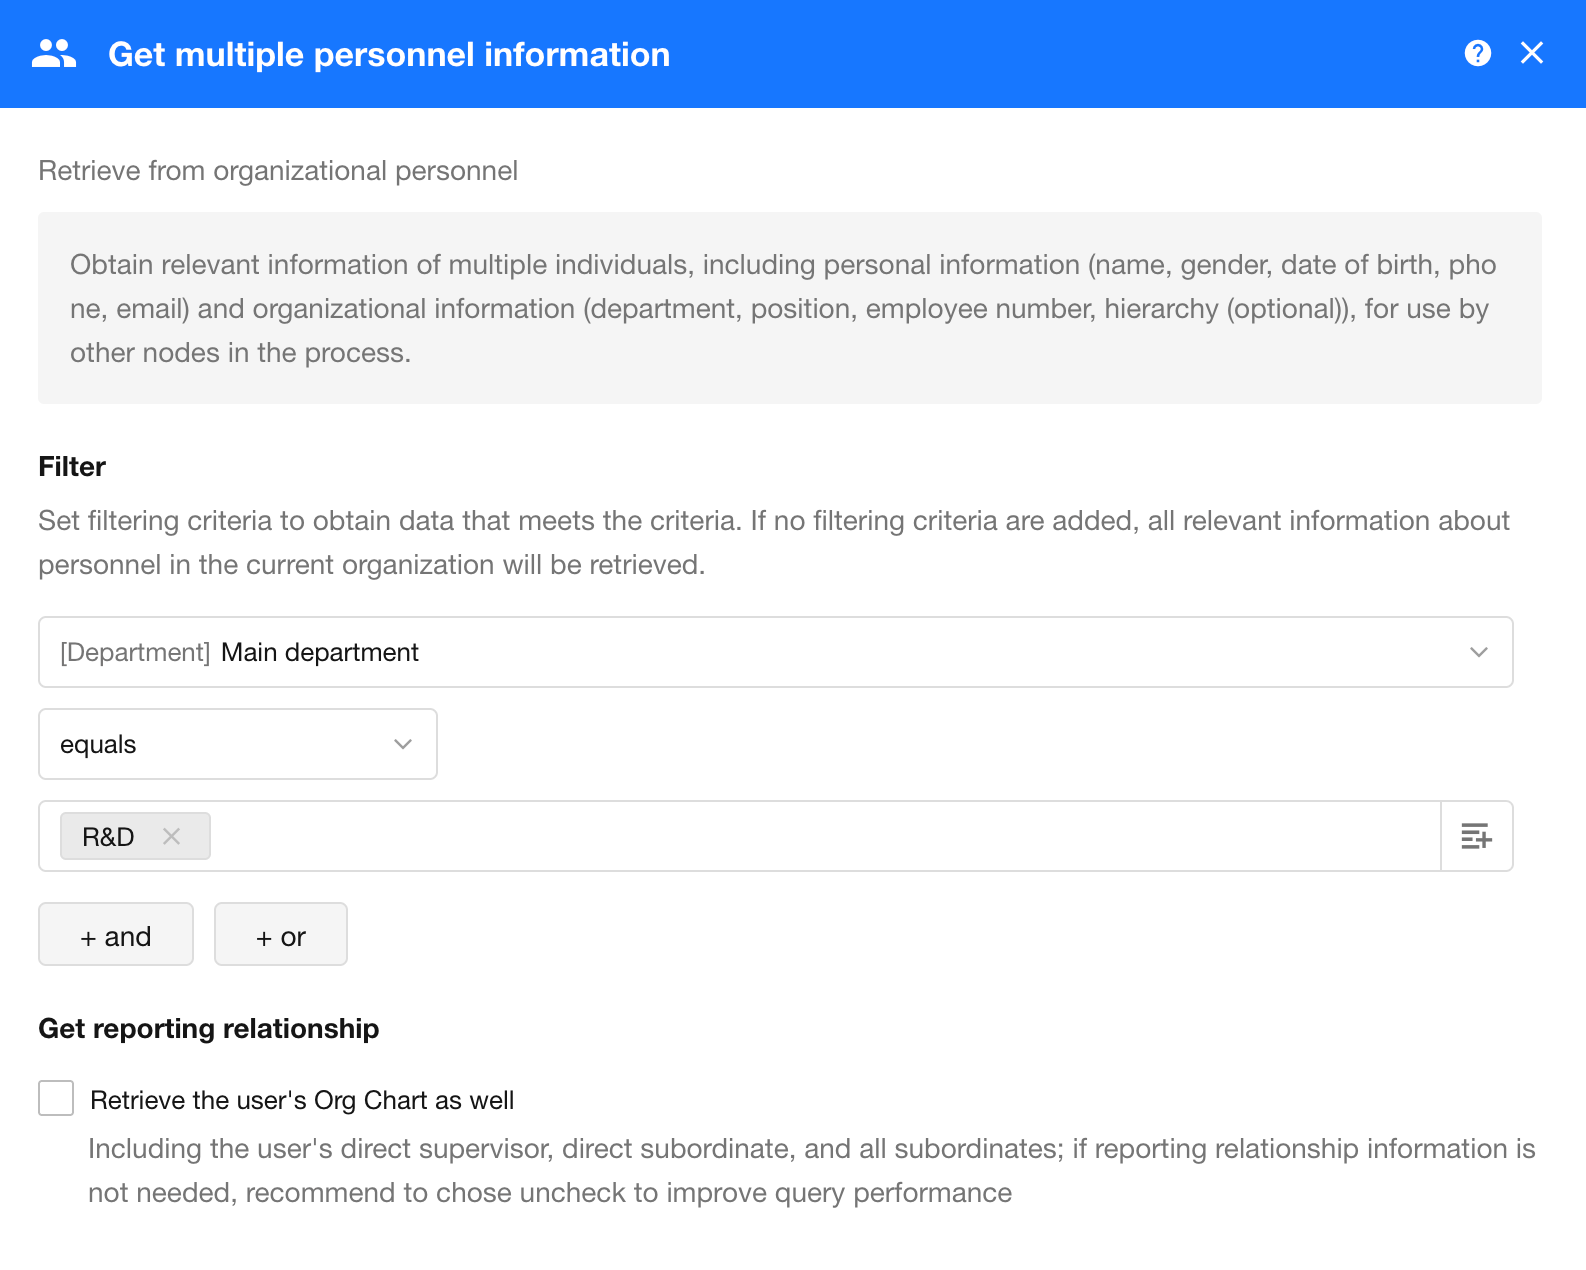Close the personnel information dialog
The height and width of the screenshot is (1270, 1586).
(x=1531, y=53)
